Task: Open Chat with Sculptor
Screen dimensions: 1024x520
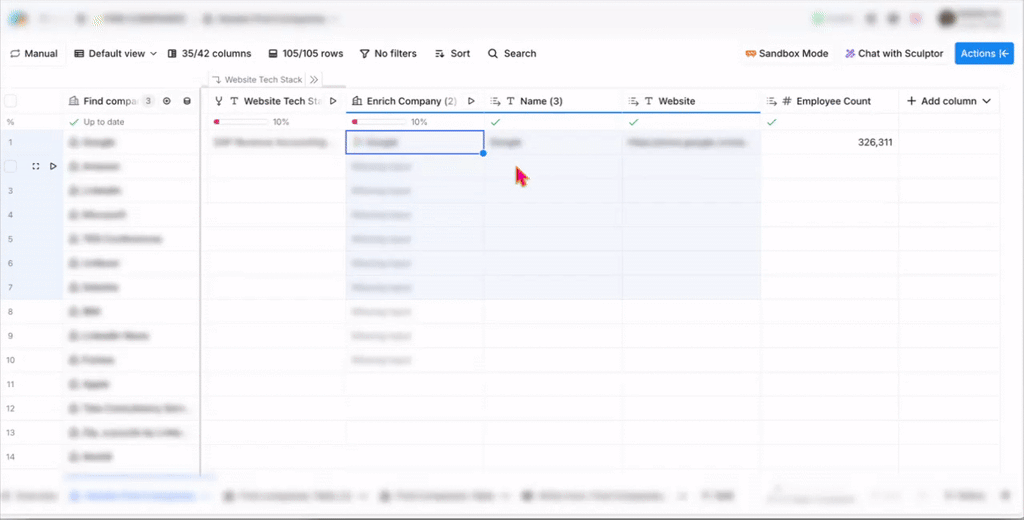Action: click(894, 54)
